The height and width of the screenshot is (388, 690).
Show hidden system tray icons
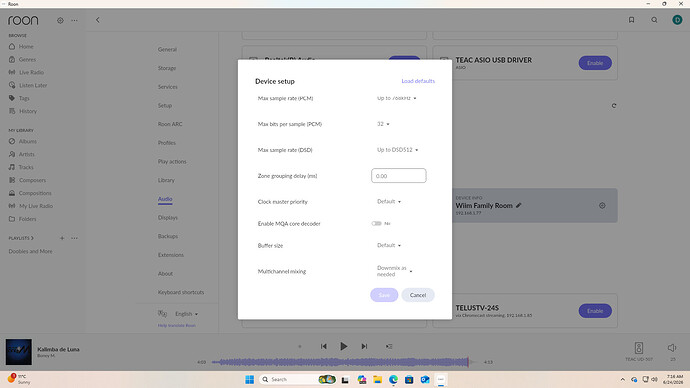pyautogui.click(x=622, y=379)
